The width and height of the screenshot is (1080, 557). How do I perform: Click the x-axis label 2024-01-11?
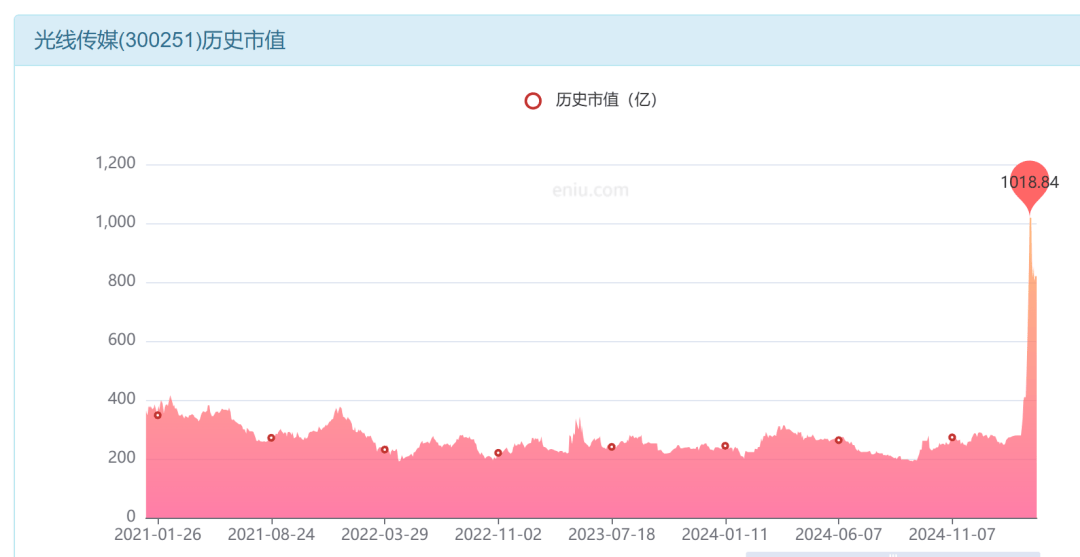coord(725,534)
